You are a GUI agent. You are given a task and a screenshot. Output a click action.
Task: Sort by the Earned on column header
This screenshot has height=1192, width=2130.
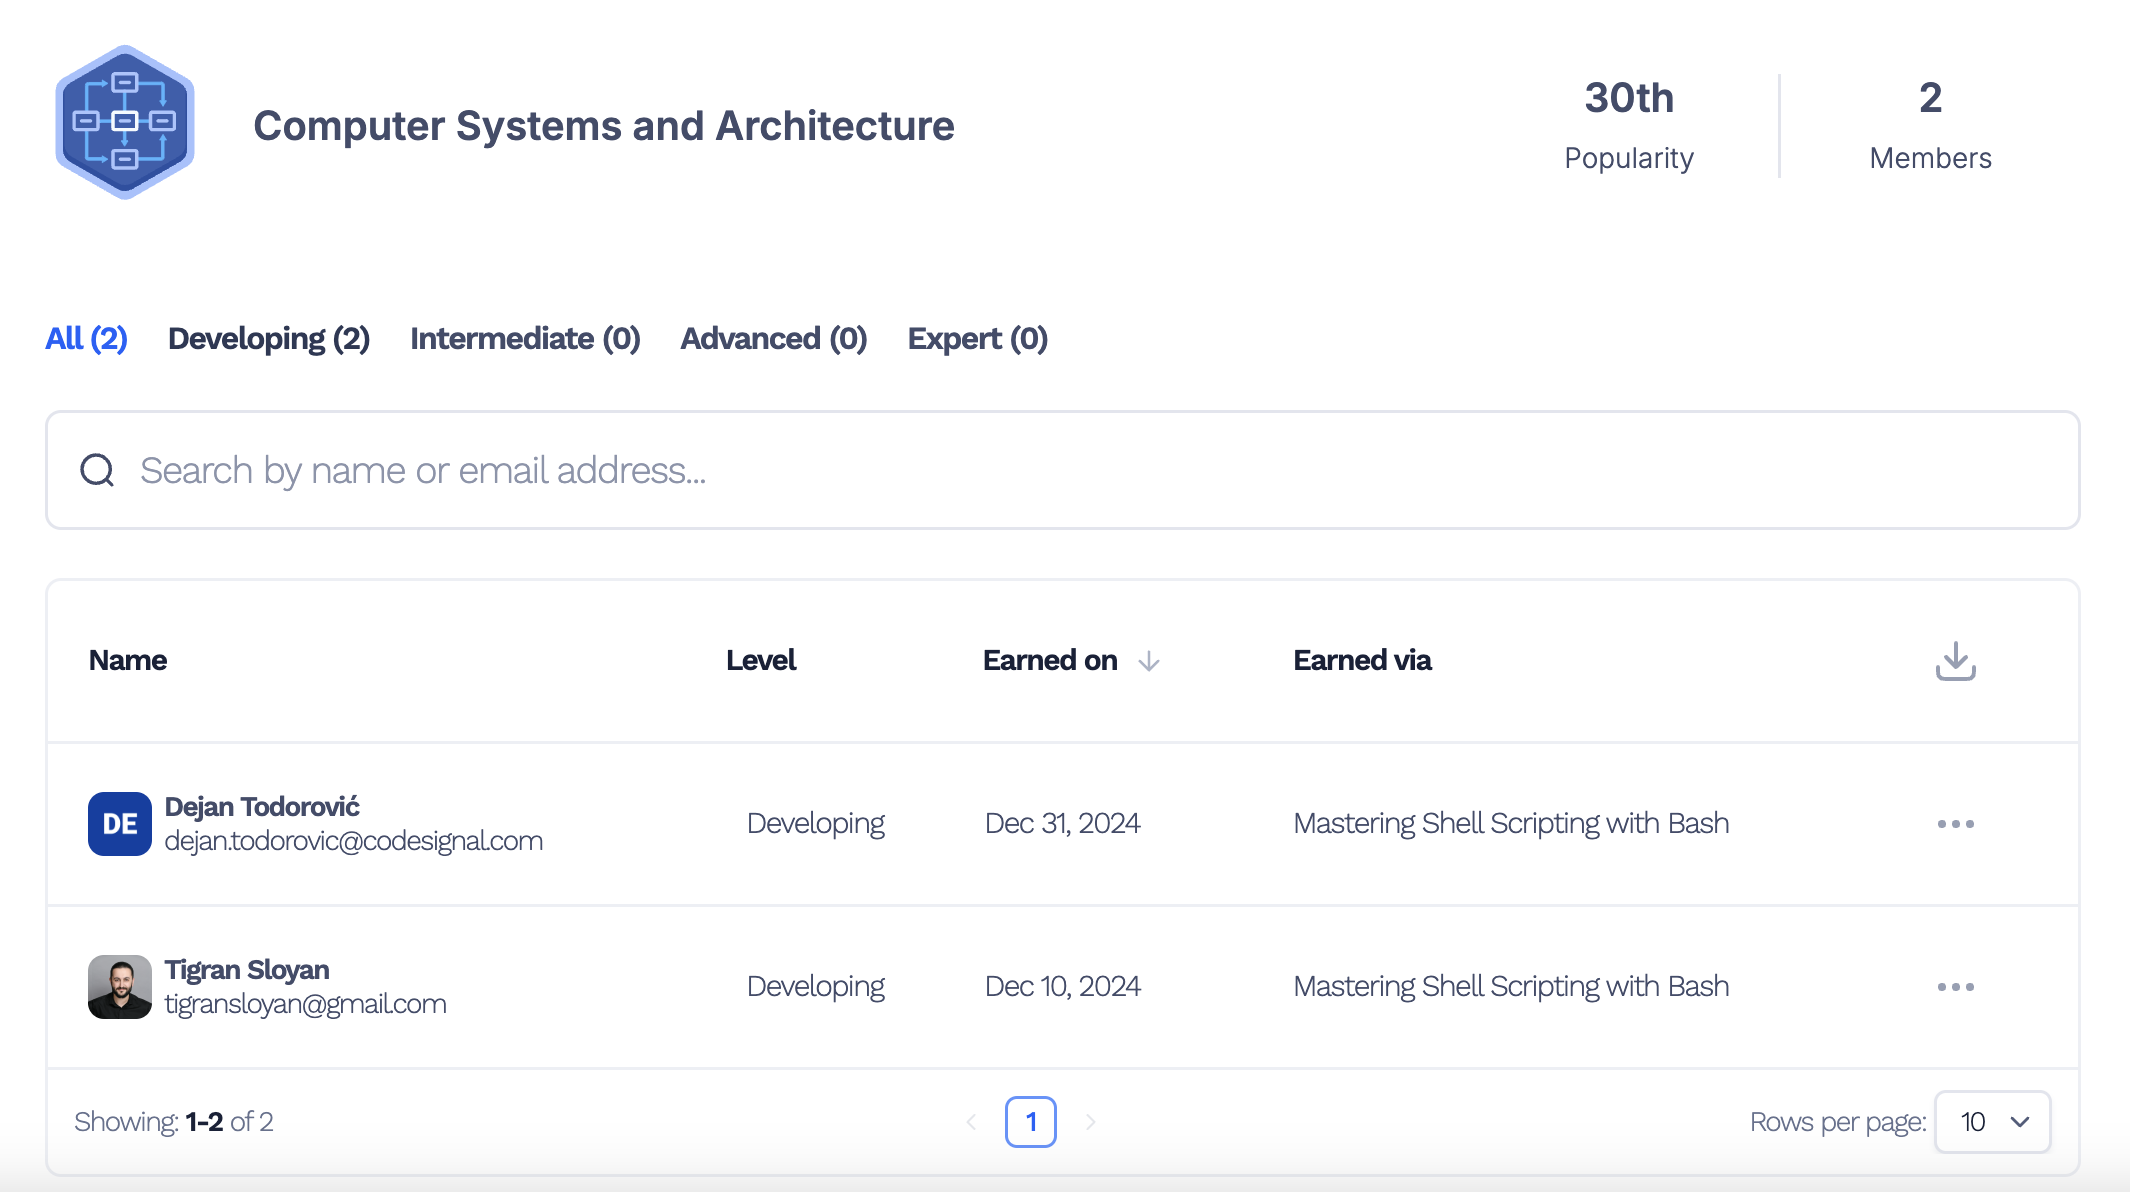1050,661
